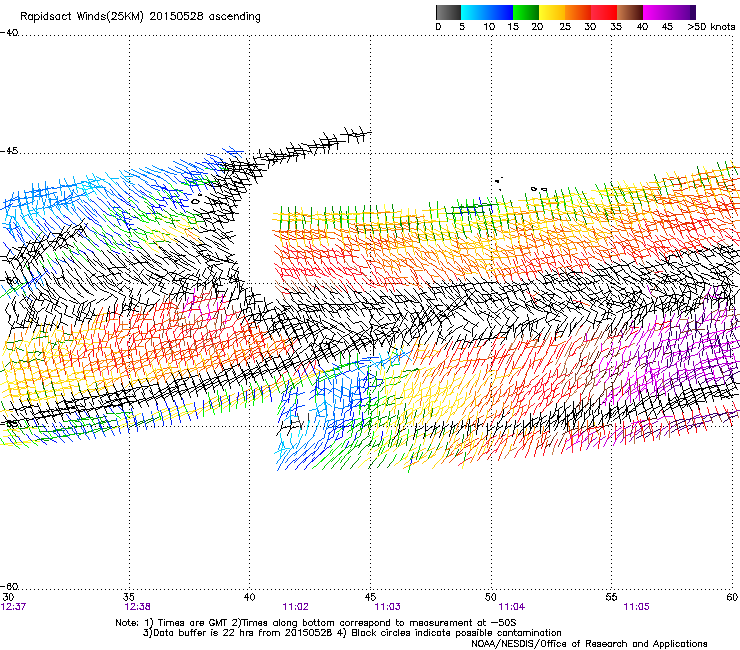
Task: Click the 11:04 pass time label
Action: pos(512,607)
